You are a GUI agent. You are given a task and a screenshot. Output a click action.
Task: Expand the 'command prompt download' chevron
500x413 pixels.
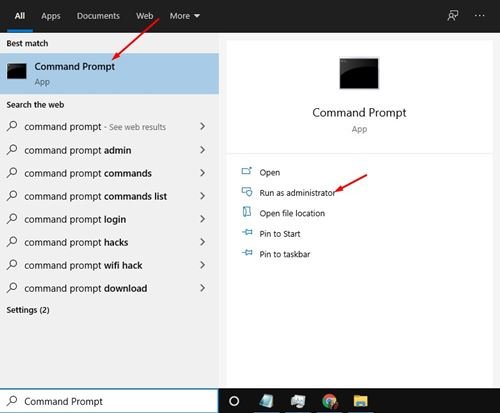(202, 288)
